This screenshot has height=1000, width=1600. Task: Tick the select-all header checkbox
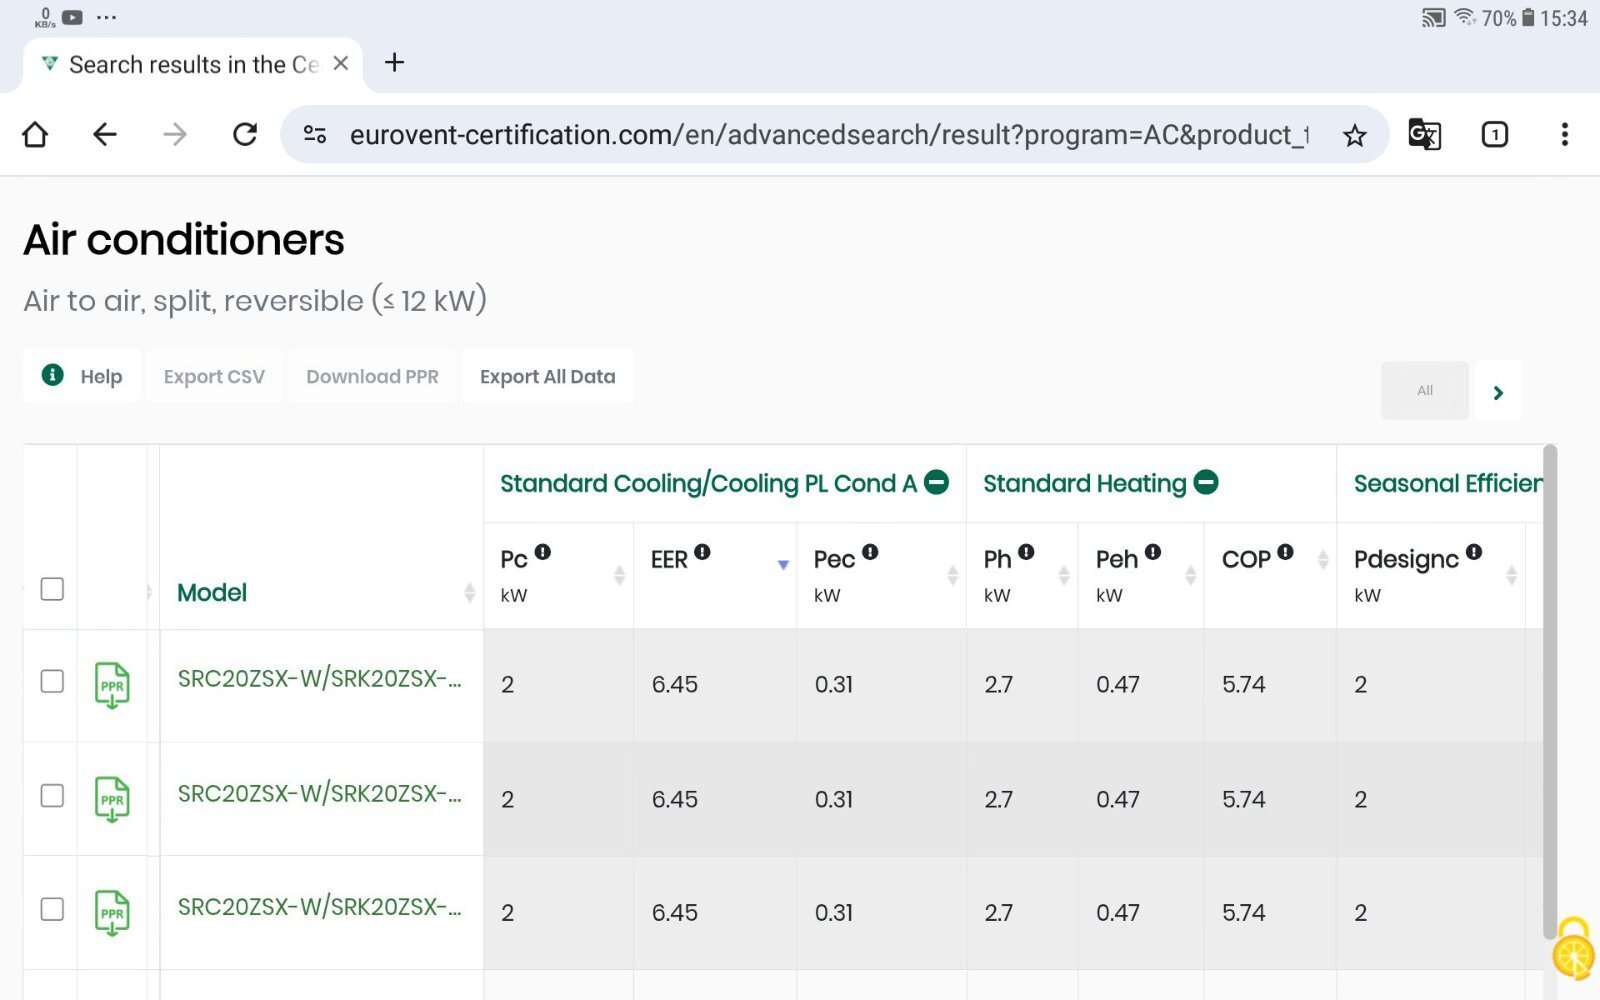tap(52, 589)
